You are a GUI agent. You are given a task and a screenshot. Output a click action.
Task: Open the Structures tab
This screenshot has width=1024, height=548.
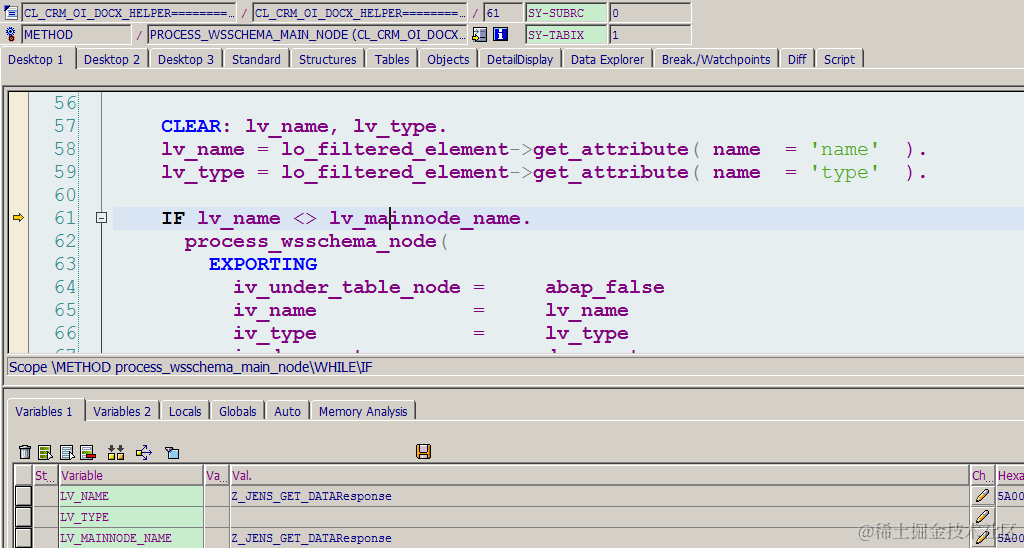click(x=328, y=59)
